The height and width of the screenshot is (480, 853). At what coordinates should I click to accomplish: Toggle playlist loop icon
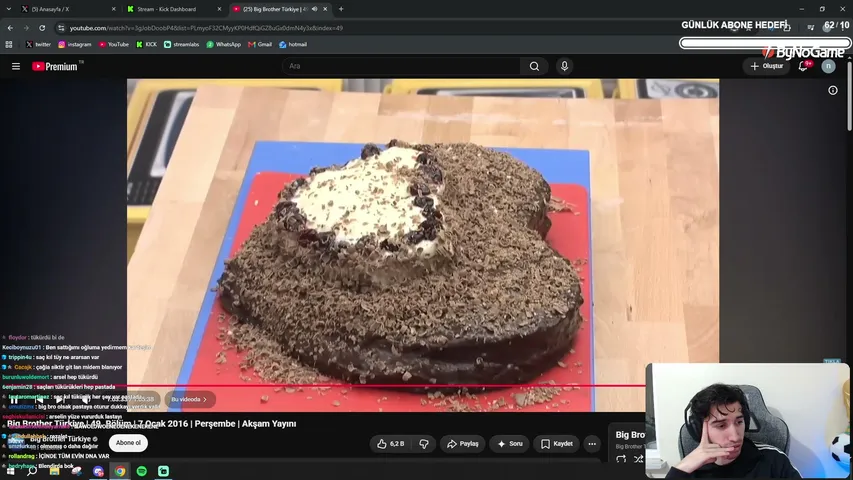(x=621, y=460)
